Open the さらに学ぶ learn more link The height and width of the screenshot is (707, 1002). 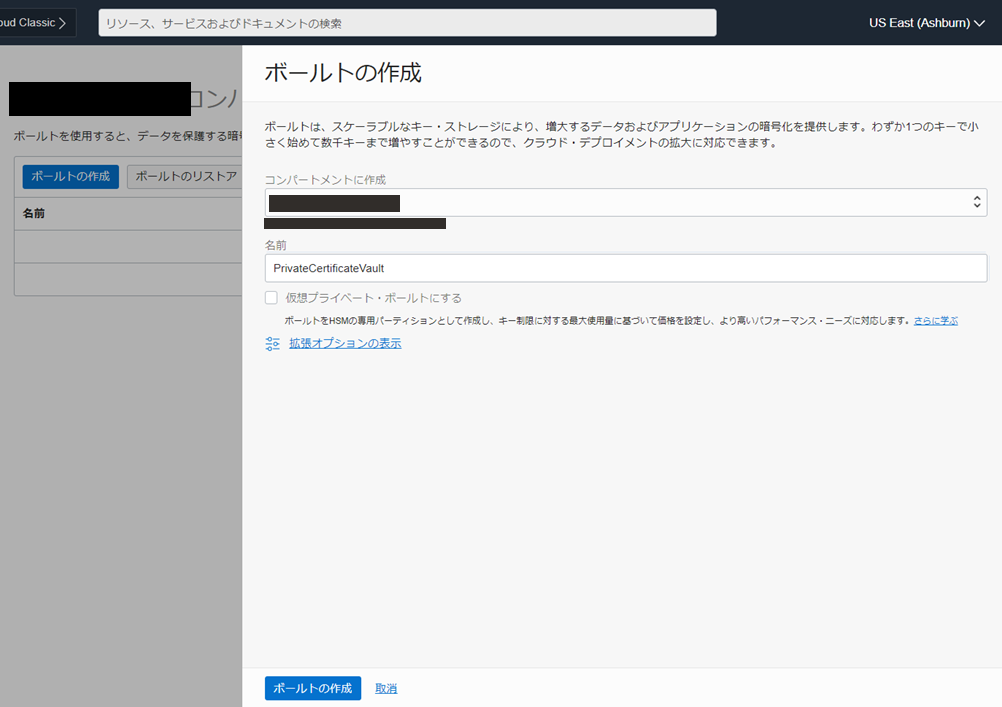pos(935,321)
